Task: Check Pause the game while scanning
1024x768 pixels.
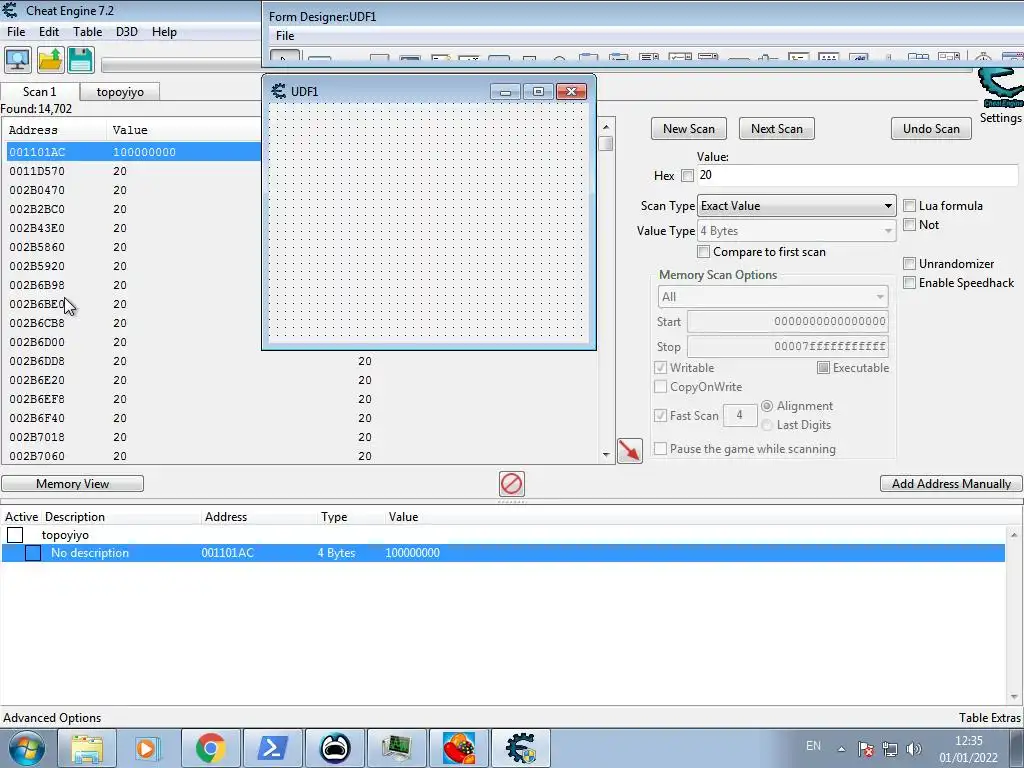Action: [660, 449]
